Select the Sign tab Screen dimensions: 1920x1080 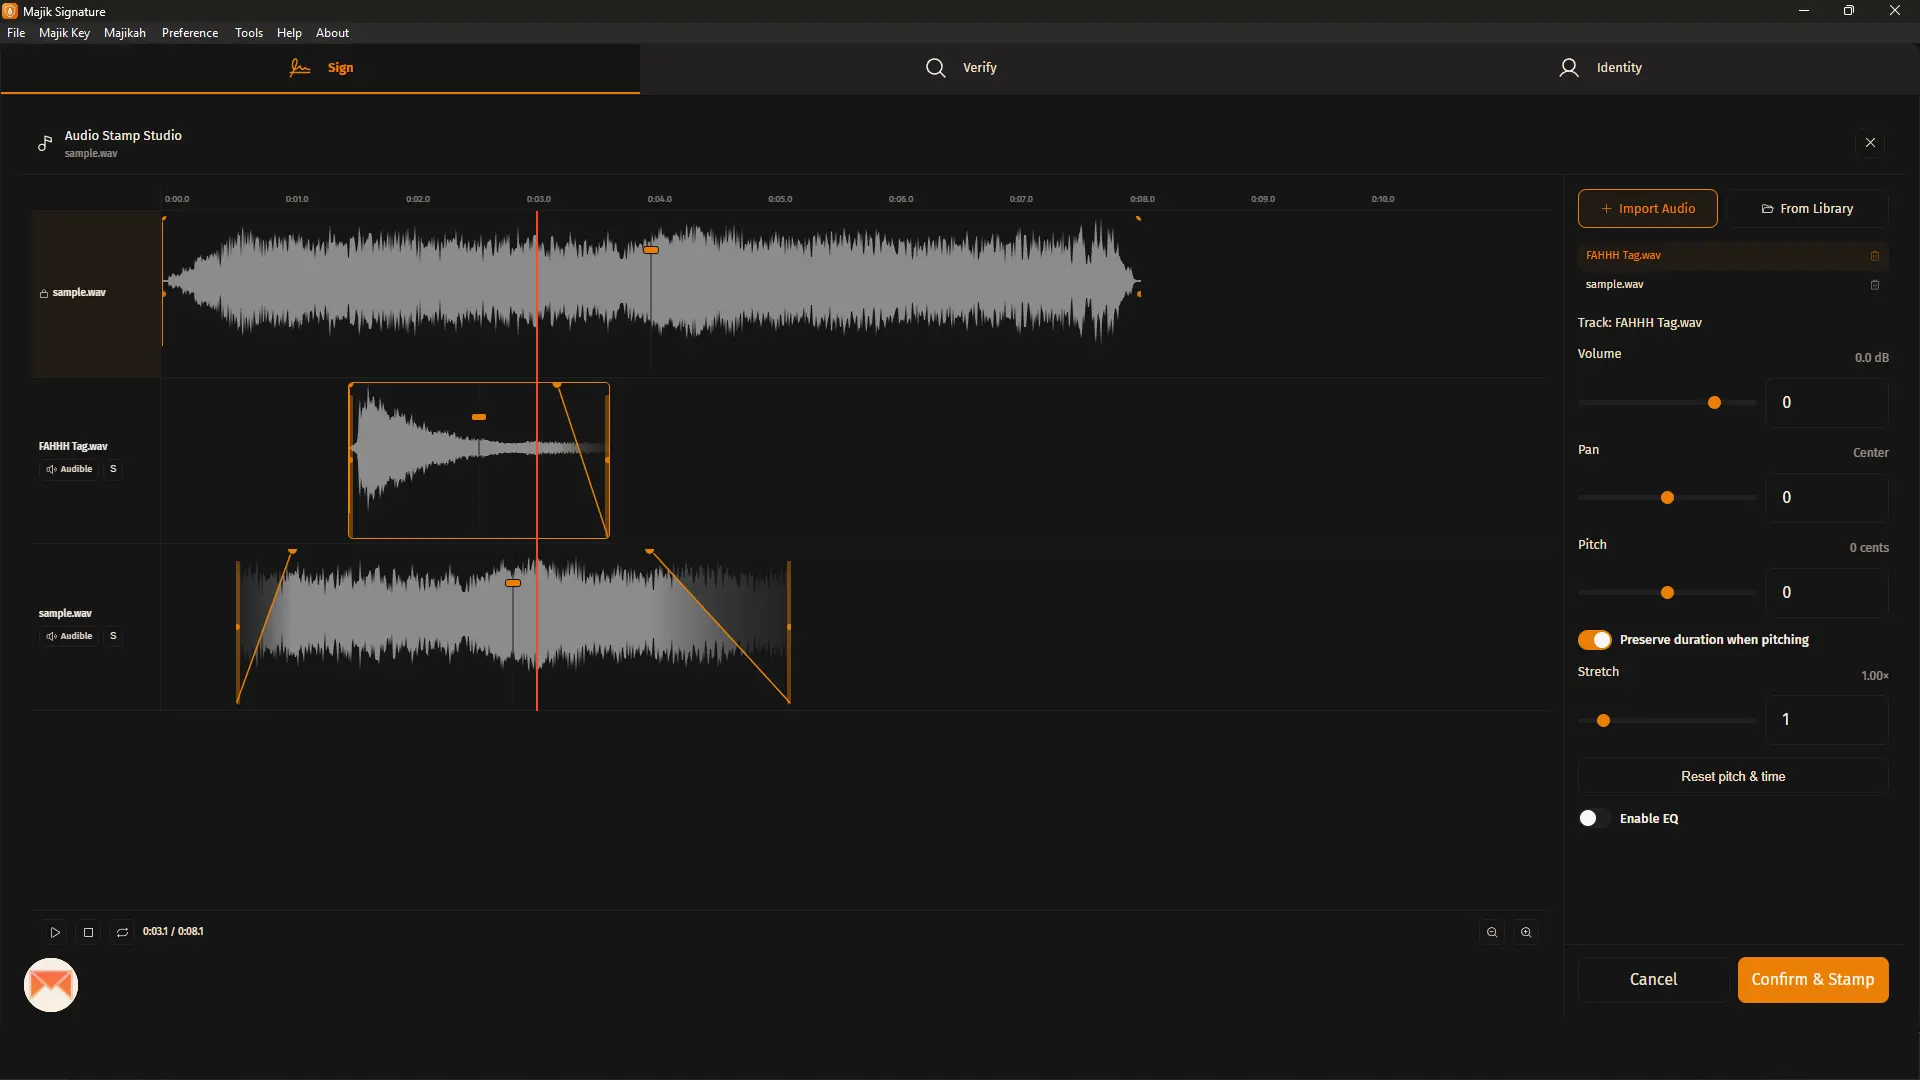point(320,68)
